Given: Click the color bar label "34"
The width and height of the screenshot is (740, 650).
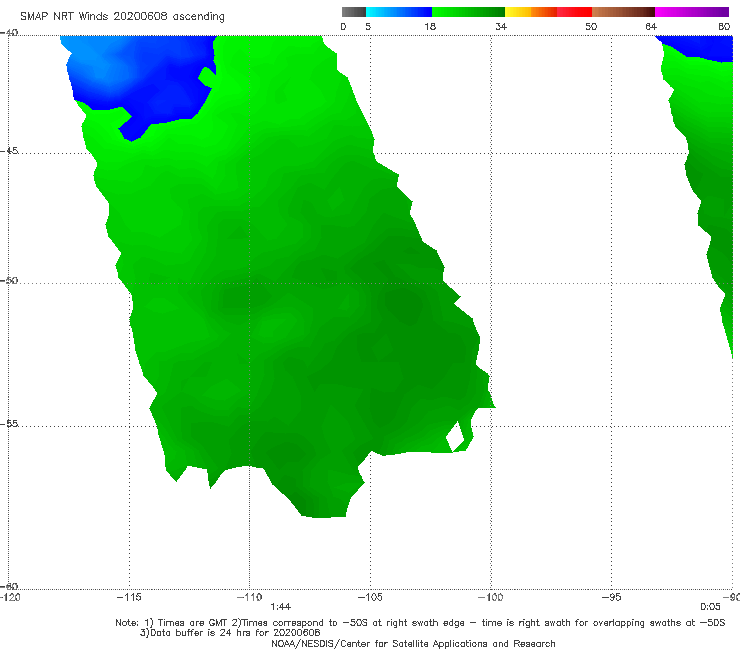Looking at the screenshot, I should (501, 27).
